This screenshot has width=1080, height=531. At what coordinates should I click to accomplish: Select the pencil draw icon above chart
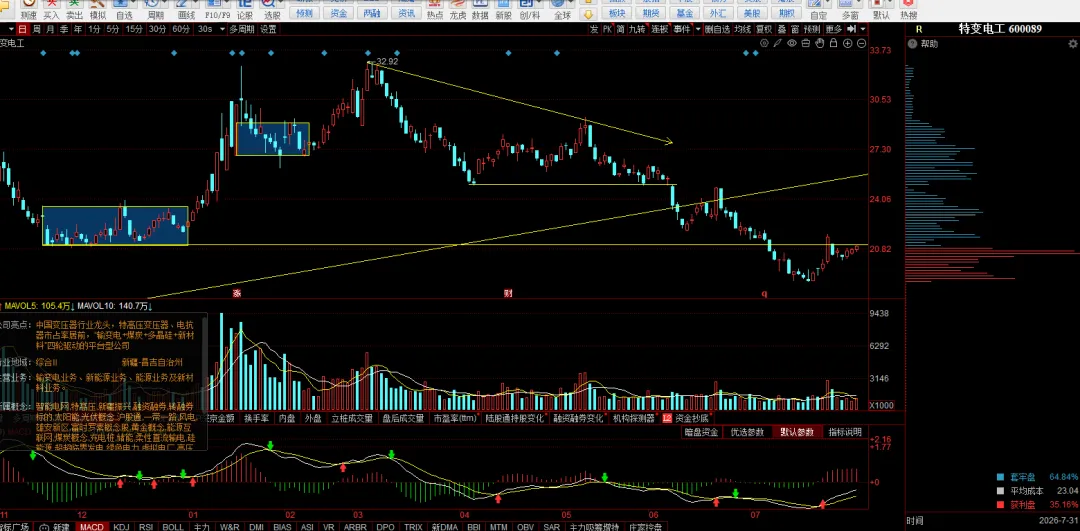[x=778, y=43]
